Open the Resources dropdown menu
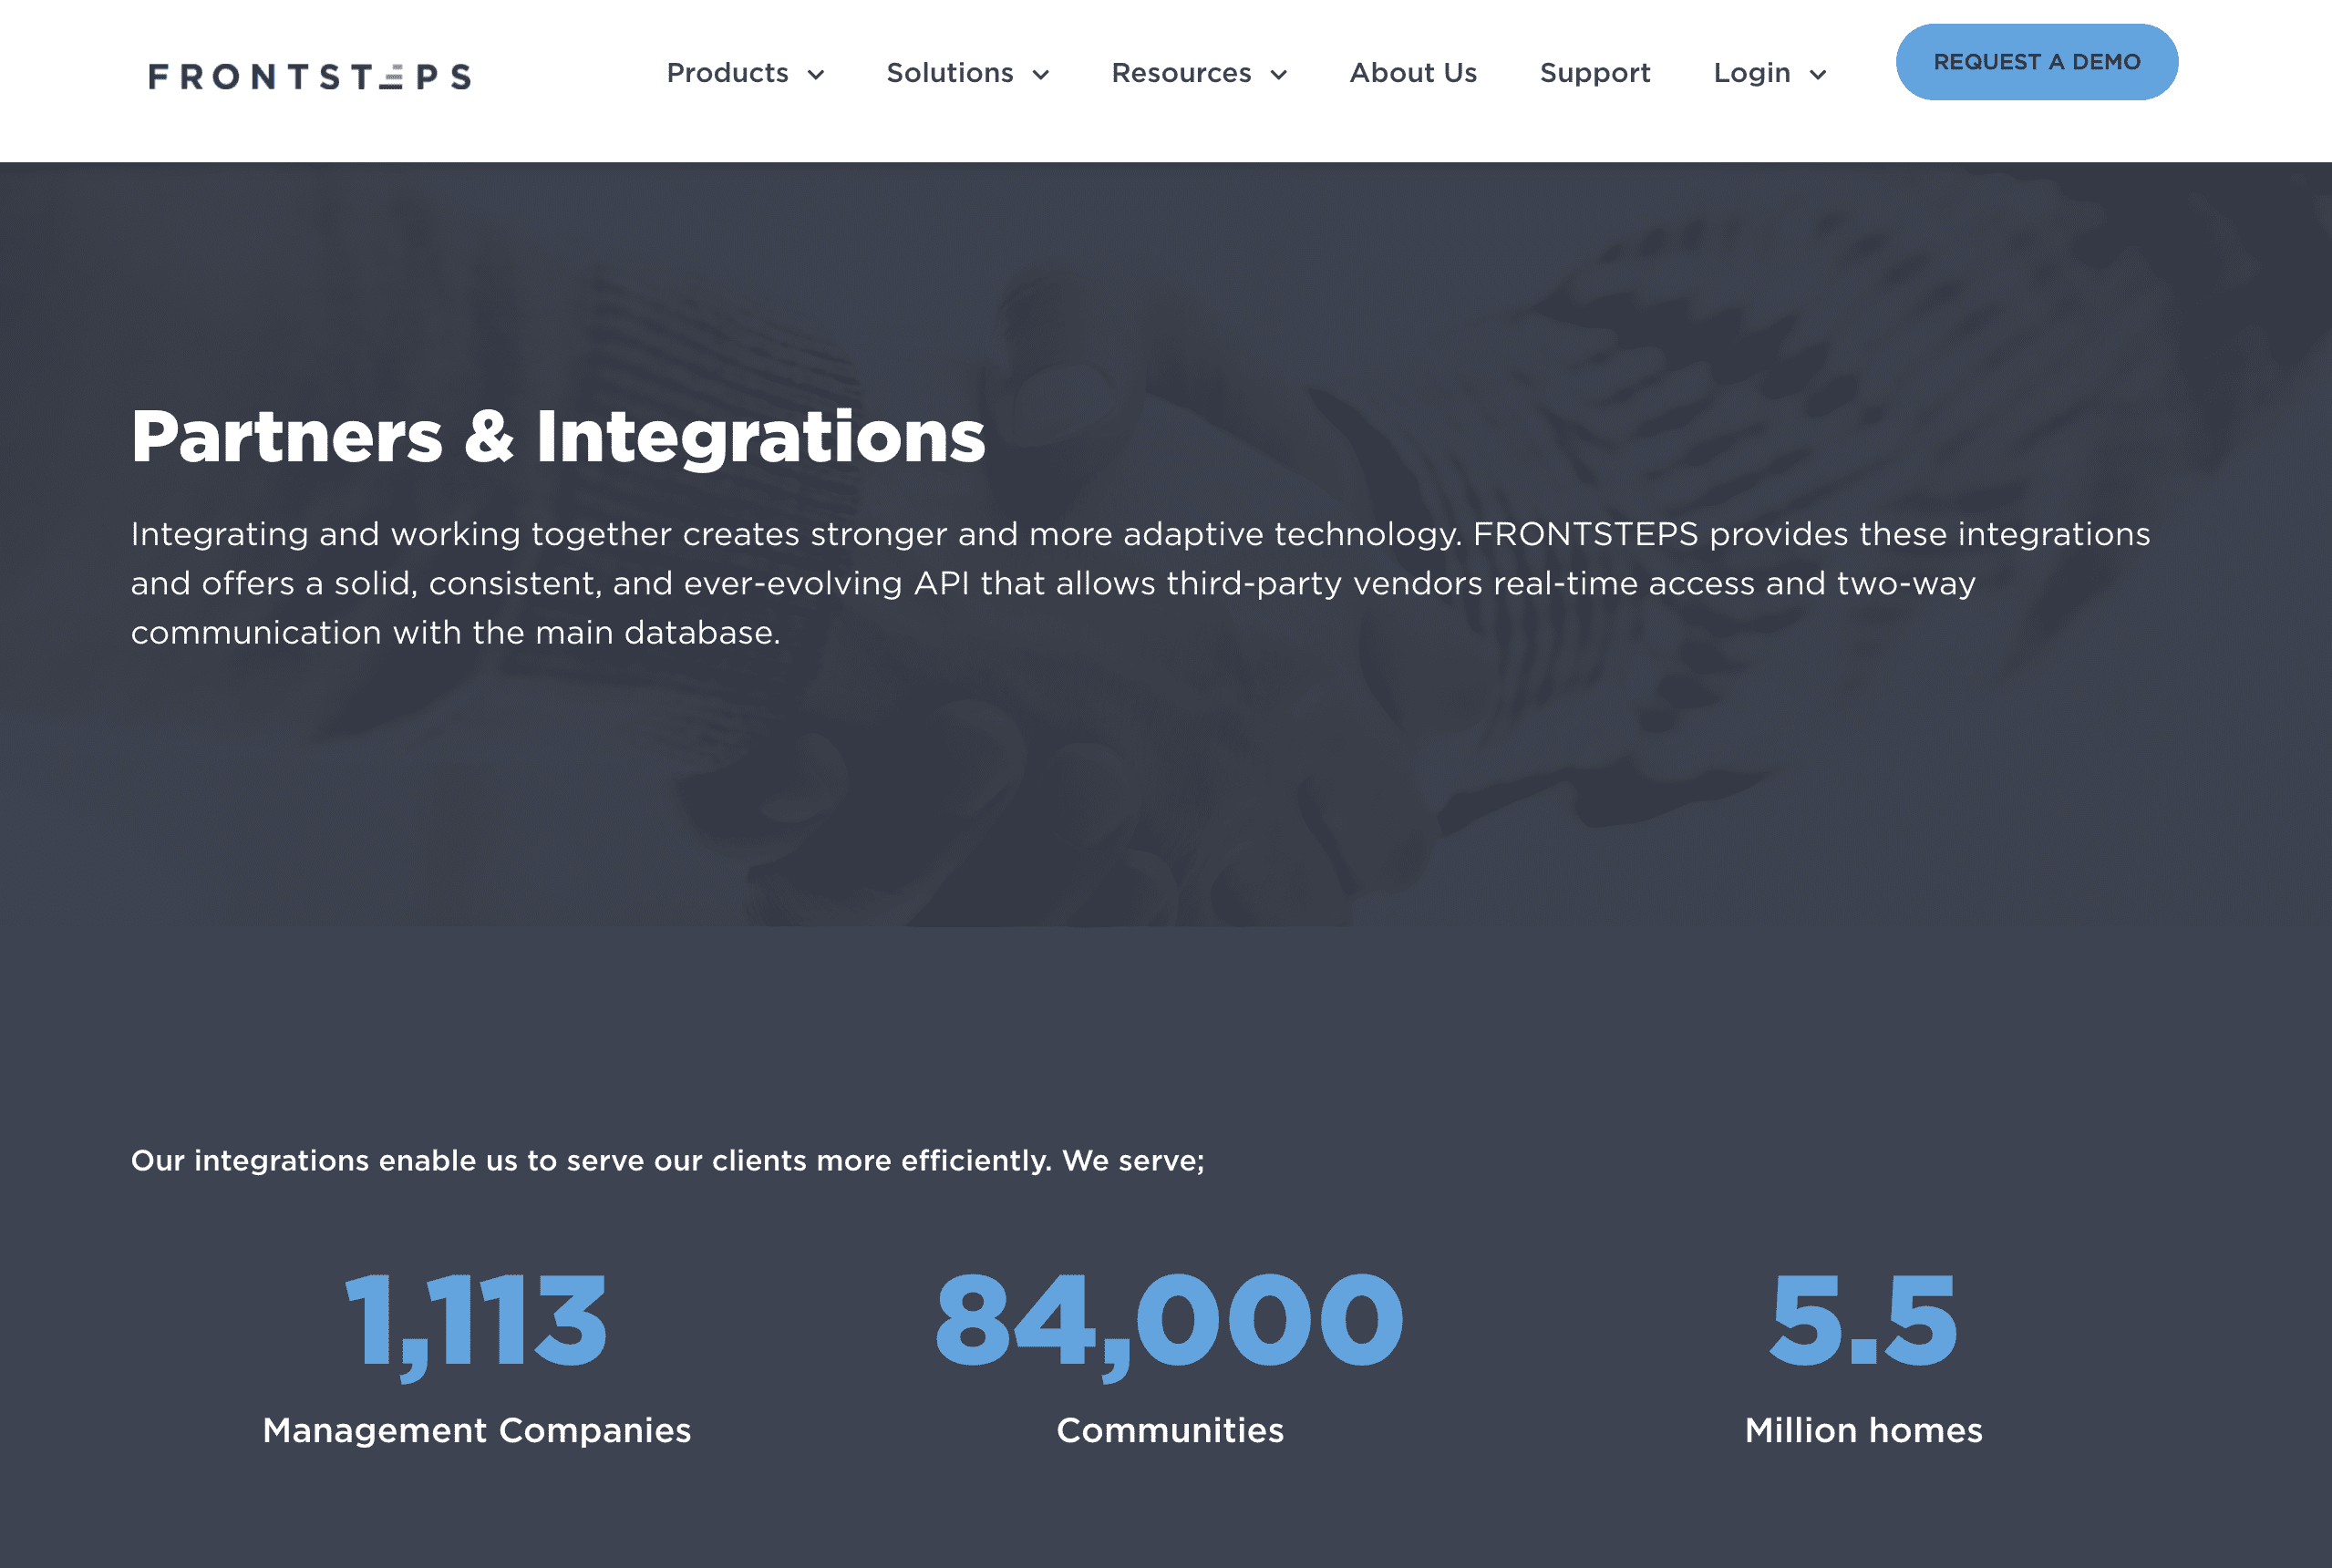Image resolution: width=2332 pixels, height=1568 pixels. 1182,72
